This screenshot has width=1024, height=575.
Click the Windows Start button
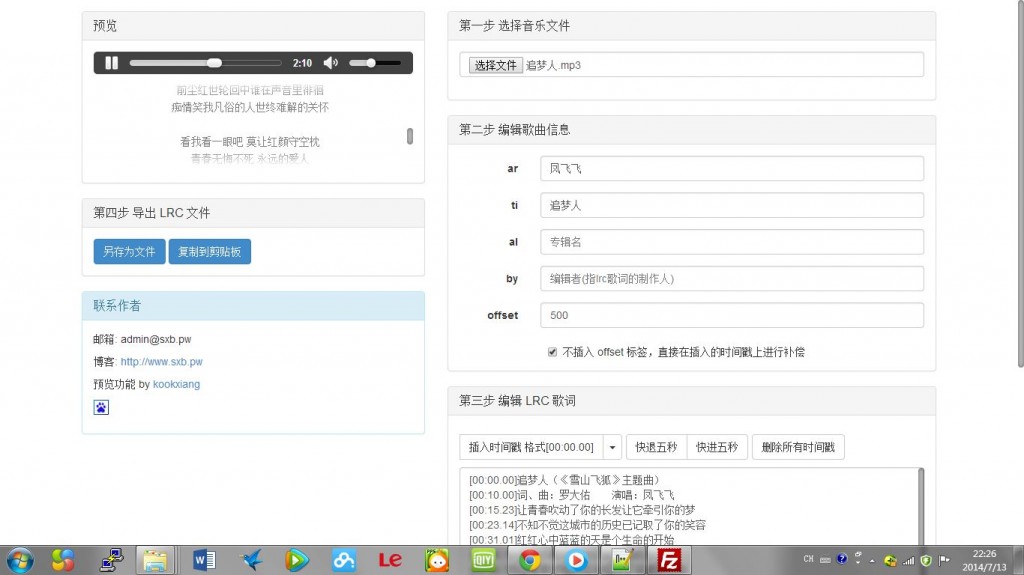[18, 560]
